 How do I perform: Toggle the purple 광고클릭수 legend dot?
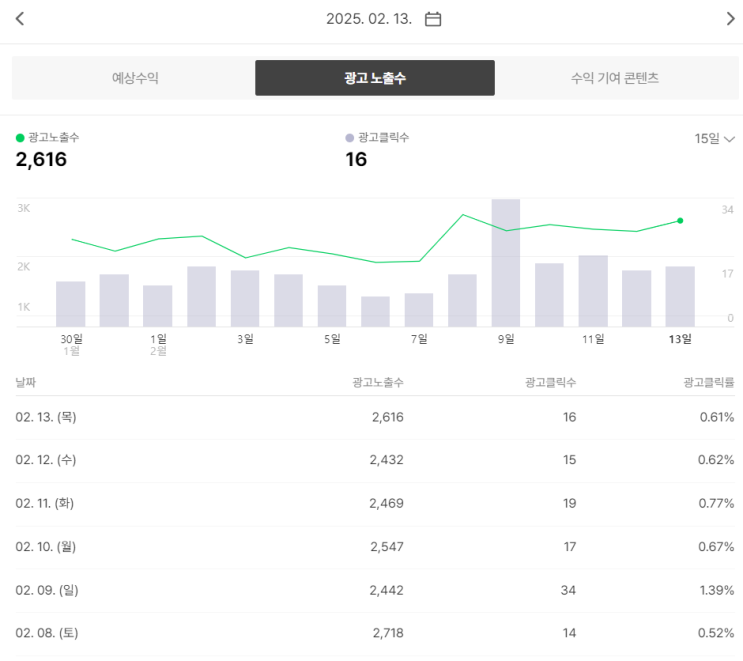(349, 138)
